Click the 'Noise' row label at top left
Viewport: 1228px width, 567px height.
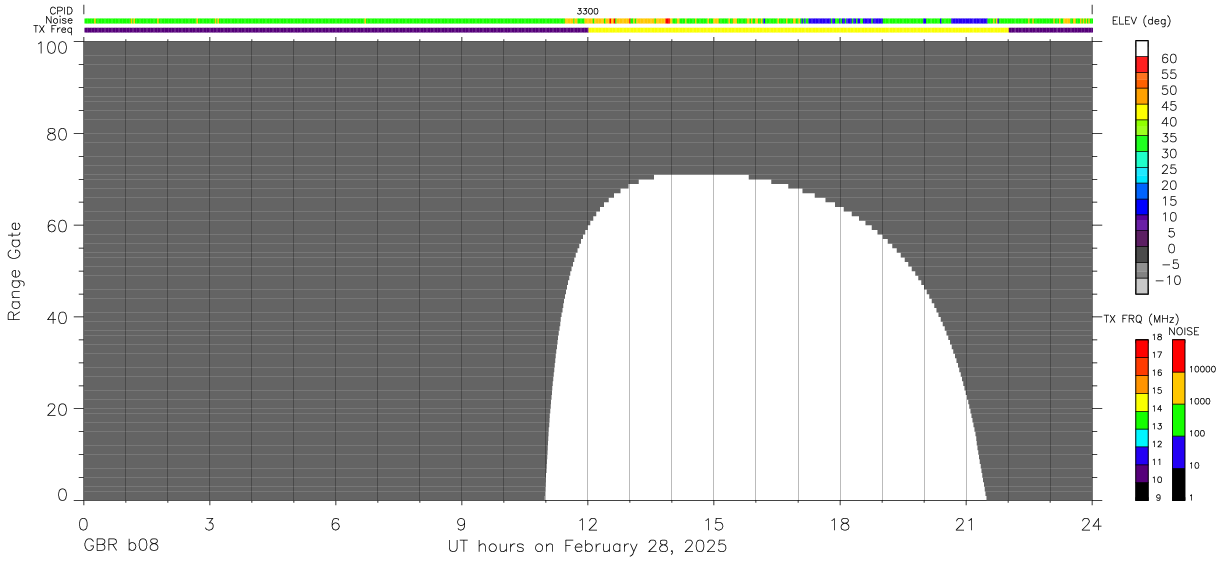pos(59,20)
